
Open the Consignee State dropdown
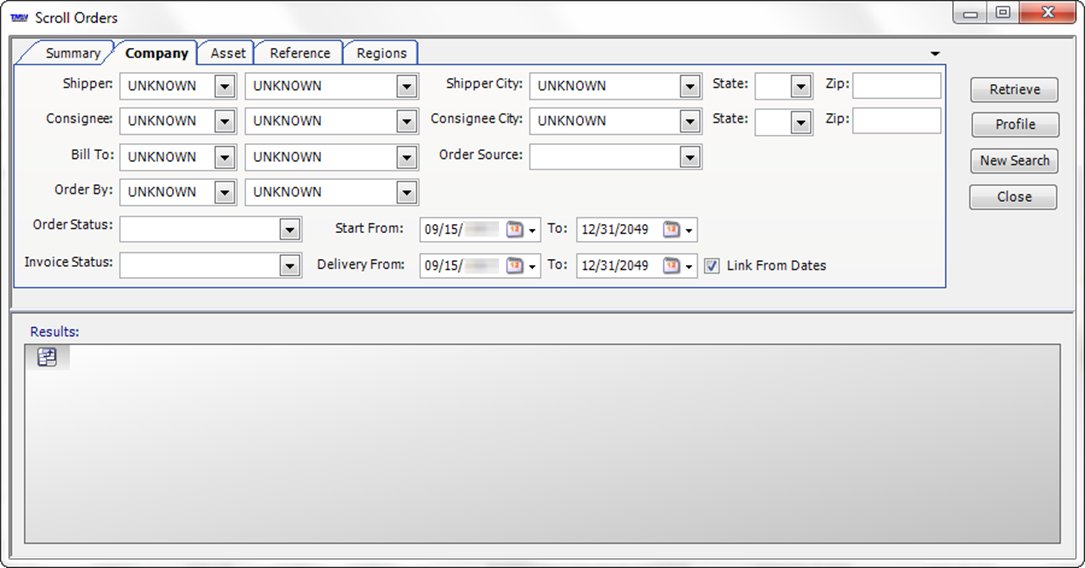coord(801,122)
